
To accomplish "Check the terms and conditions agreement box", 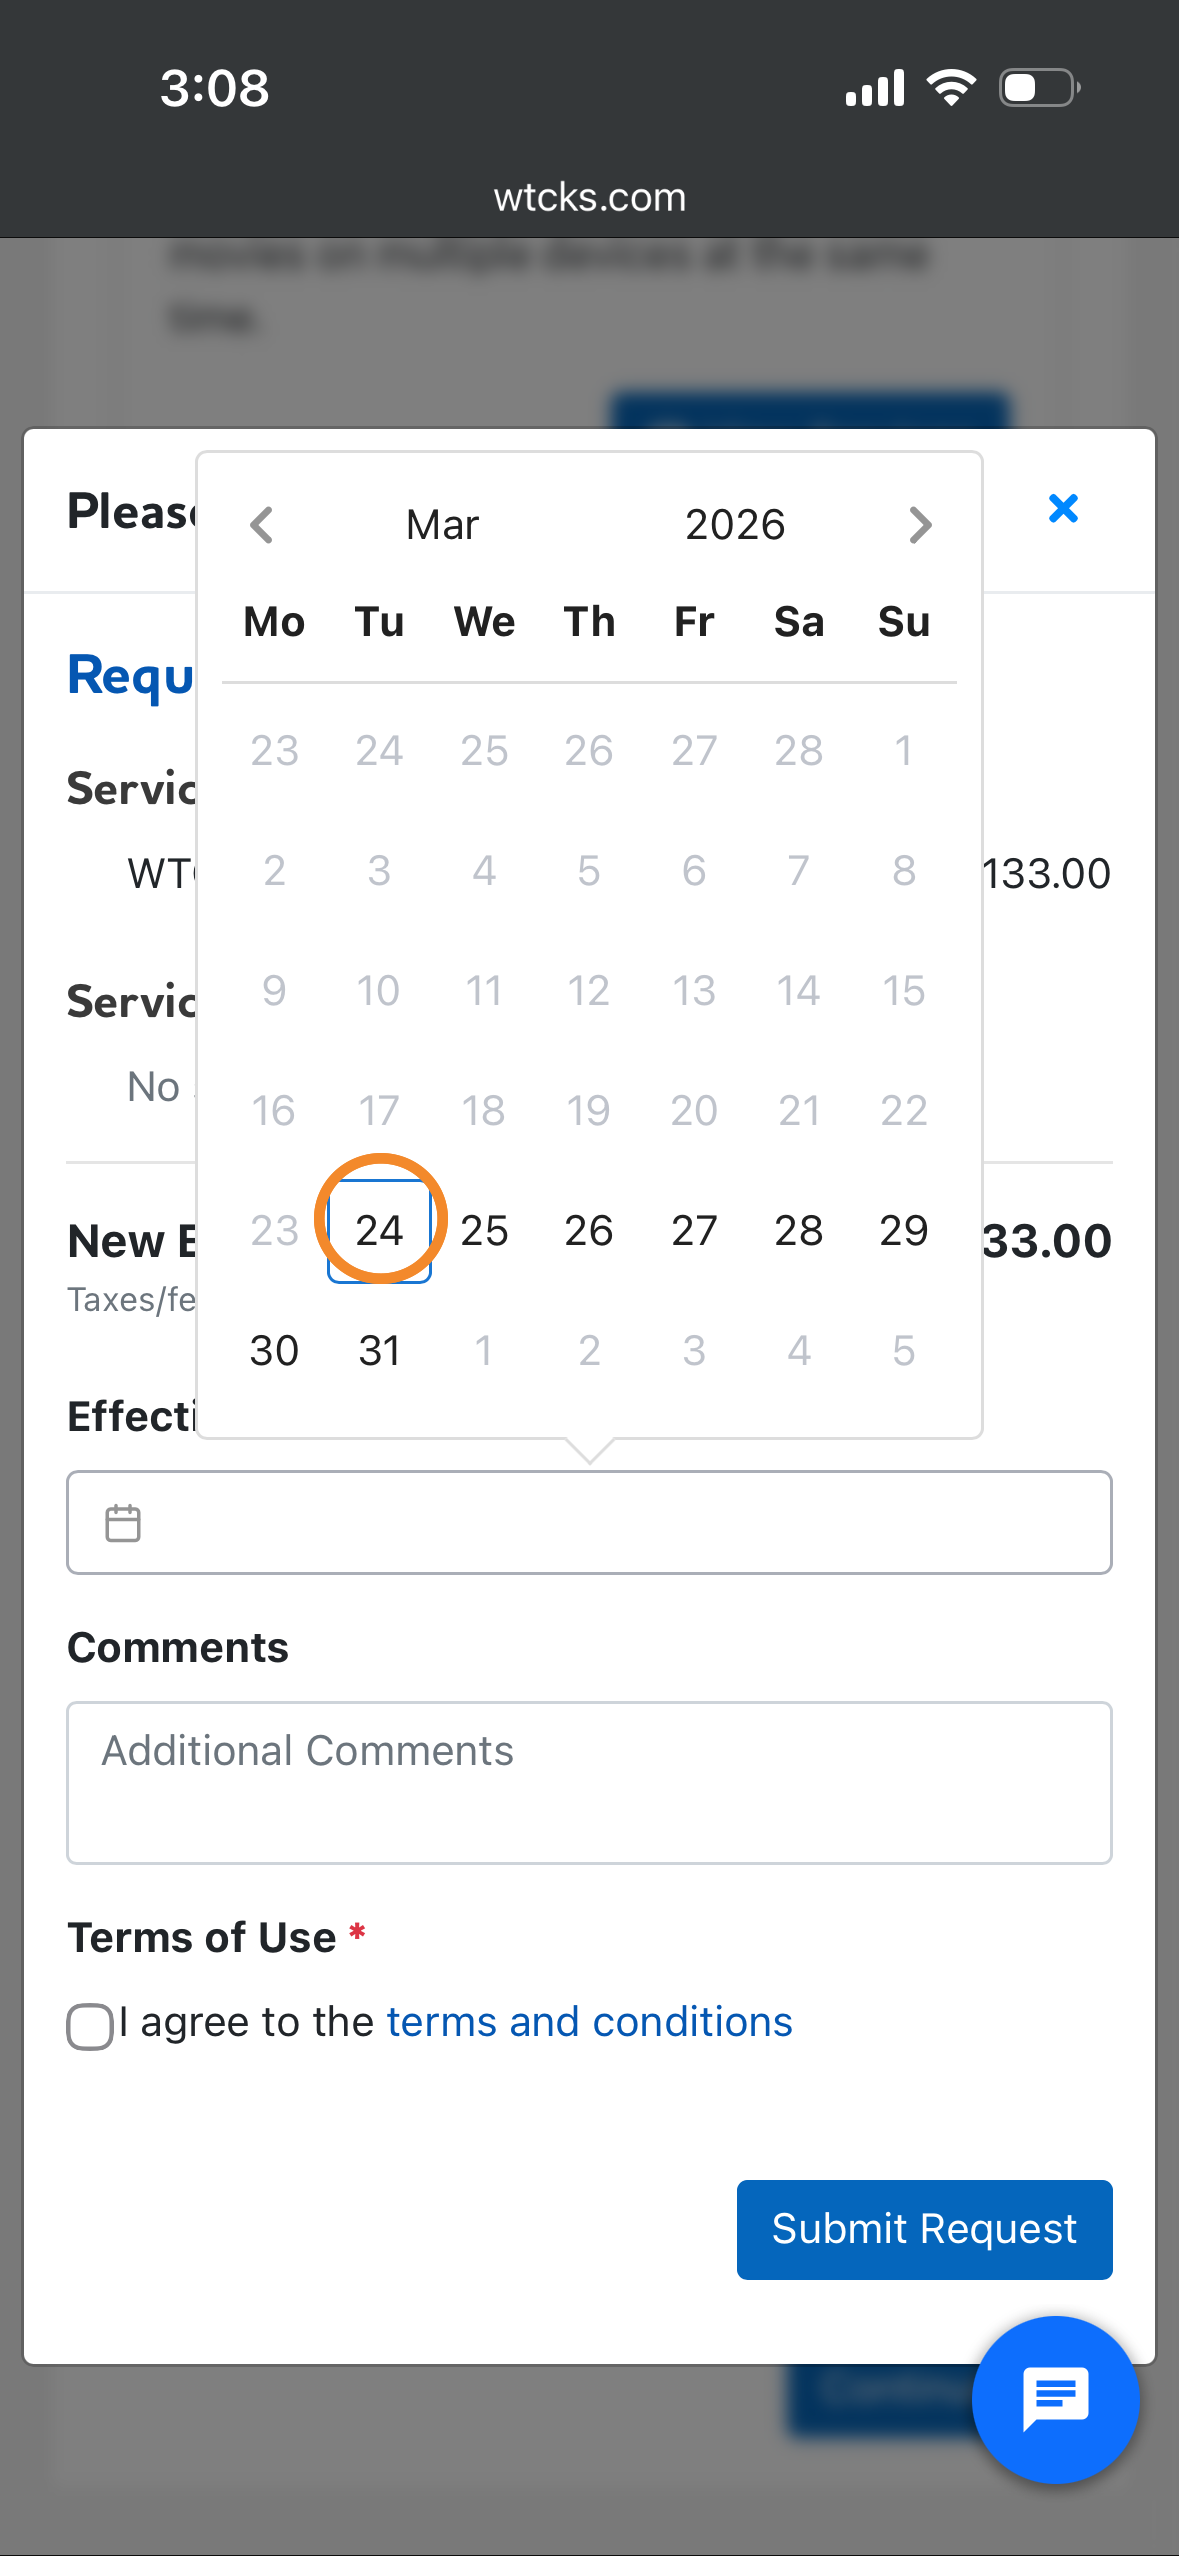I will [90, 2026].
